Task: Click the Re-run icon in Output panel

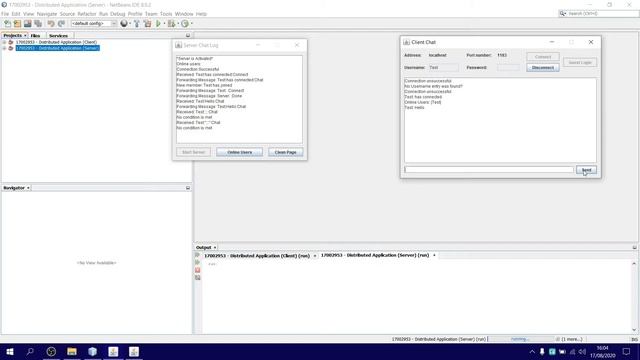Action: point(198,255)
